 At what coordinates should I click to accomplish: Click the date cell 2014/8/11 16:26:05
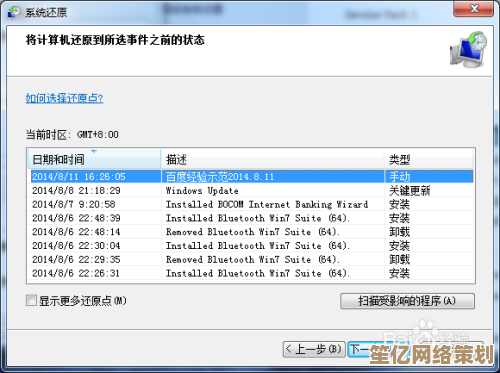(79, 177)
